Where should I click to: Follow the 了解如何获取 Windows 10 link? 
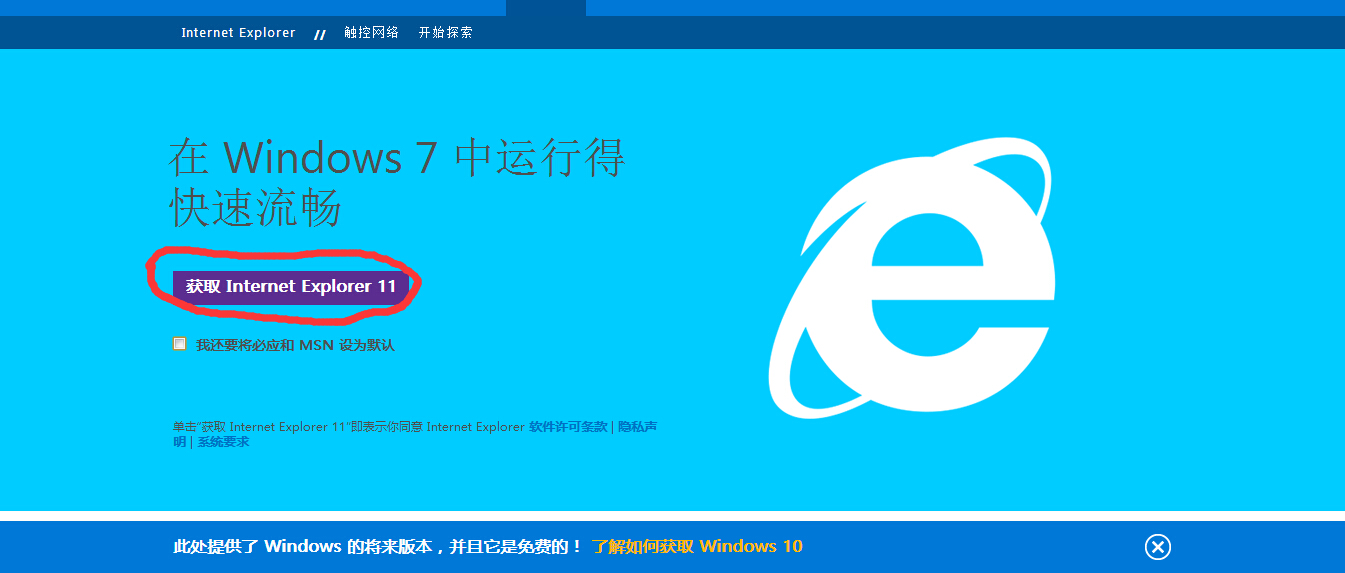(x=697, y=546)
